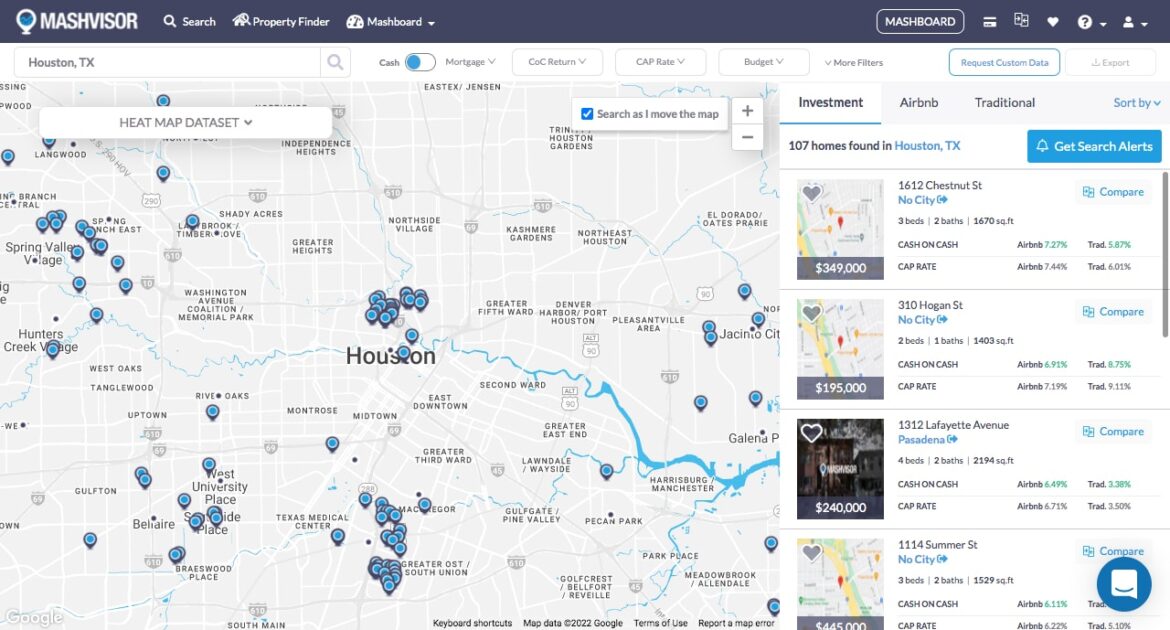This screenshot has width=1170, height=630.
Task: Click Get Search Alerts
Action: 1094,146
